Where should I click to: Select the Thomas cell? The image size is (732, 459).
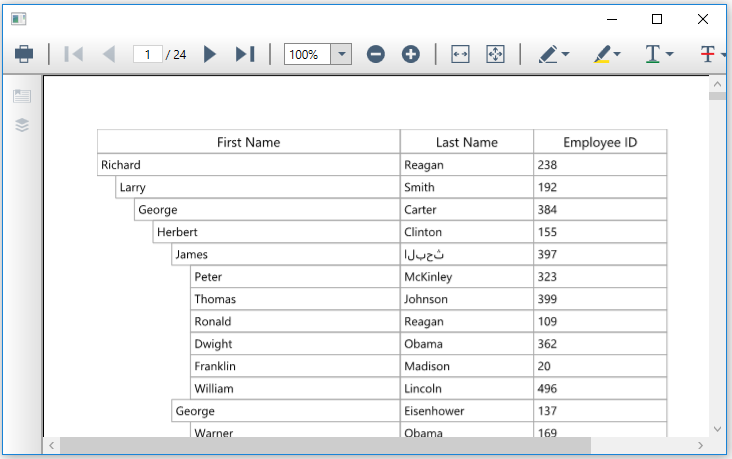point(295,299)
